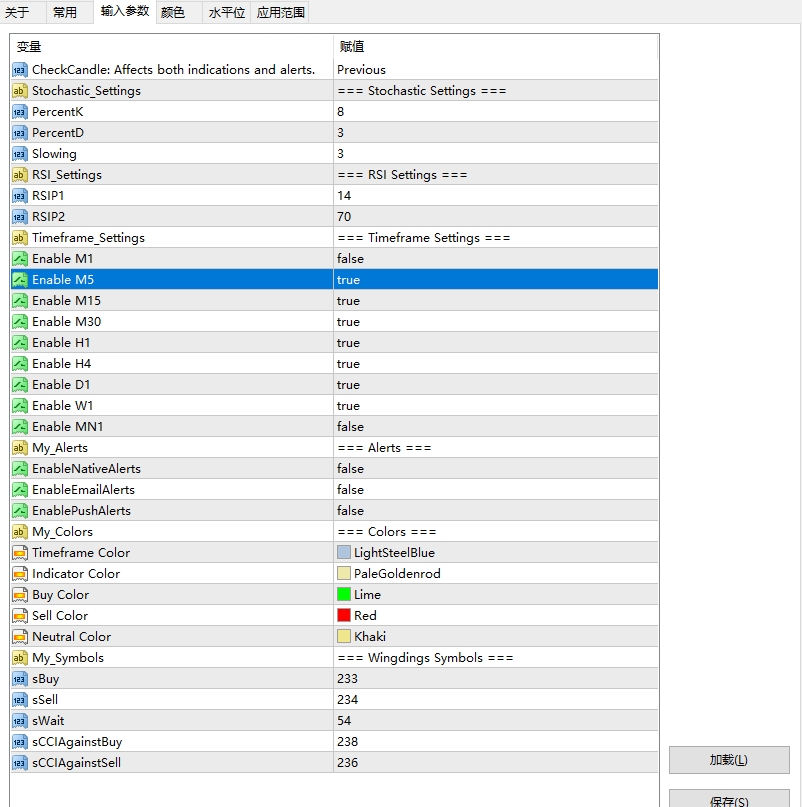Click the 保存(S) button

(729, 799)
